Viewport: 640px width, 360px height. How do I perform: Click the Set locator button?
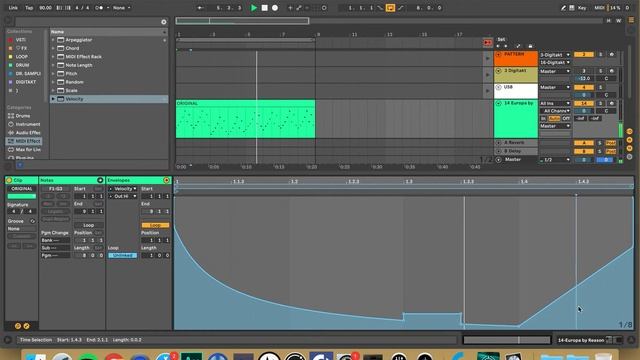pos(501,39)
